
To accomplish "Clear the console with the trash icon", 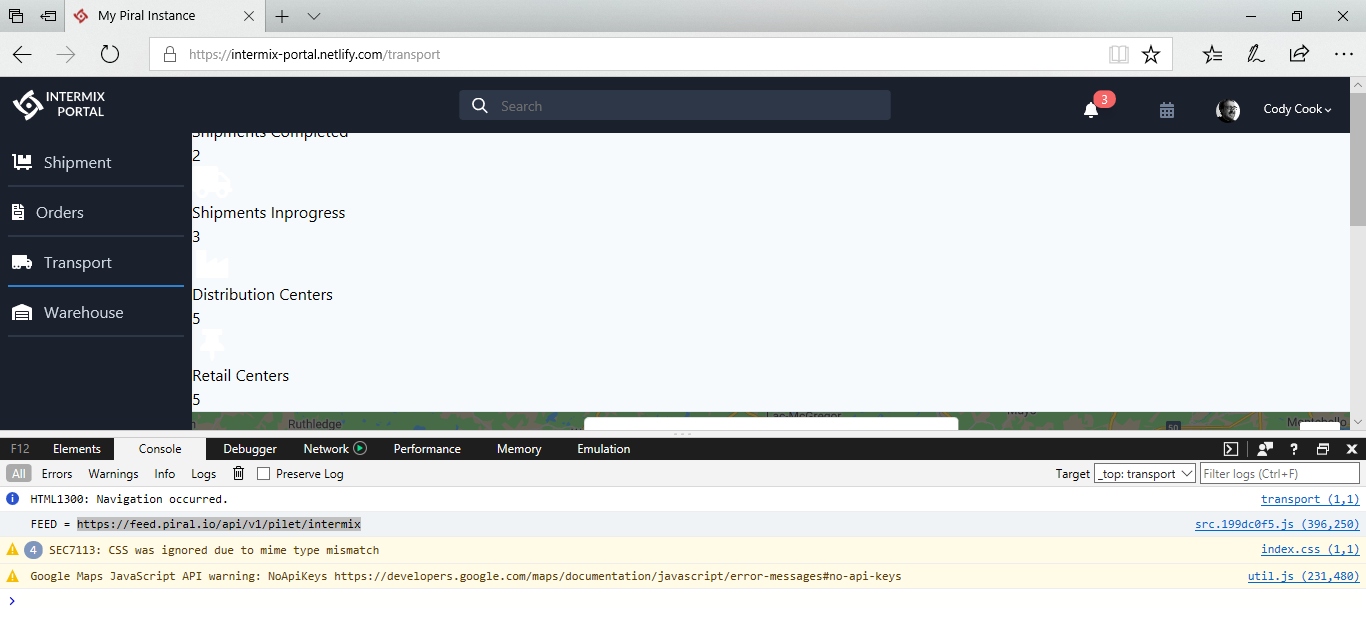I will (238, 474).
